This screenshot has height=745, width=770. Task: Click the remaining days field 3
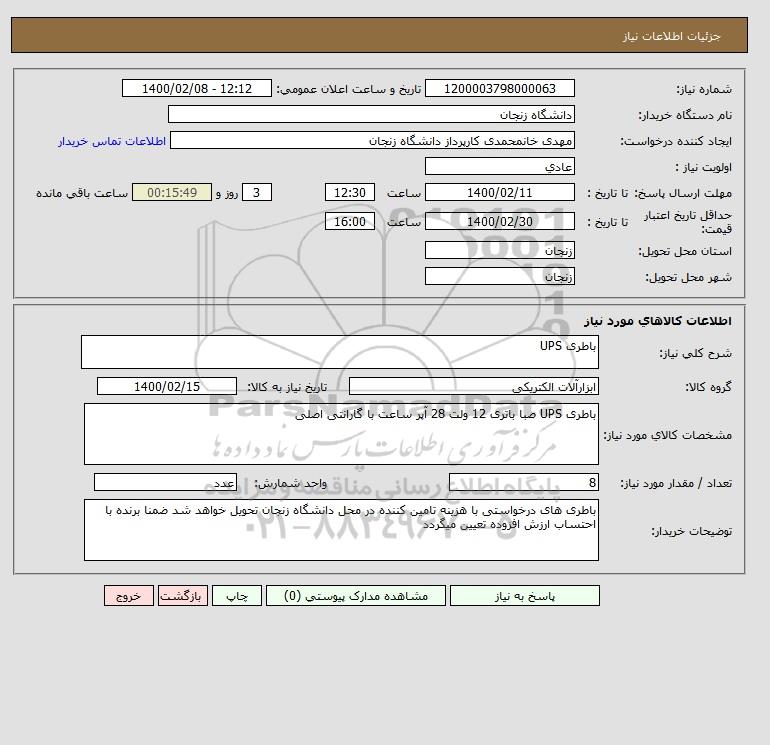pos(257,193)
